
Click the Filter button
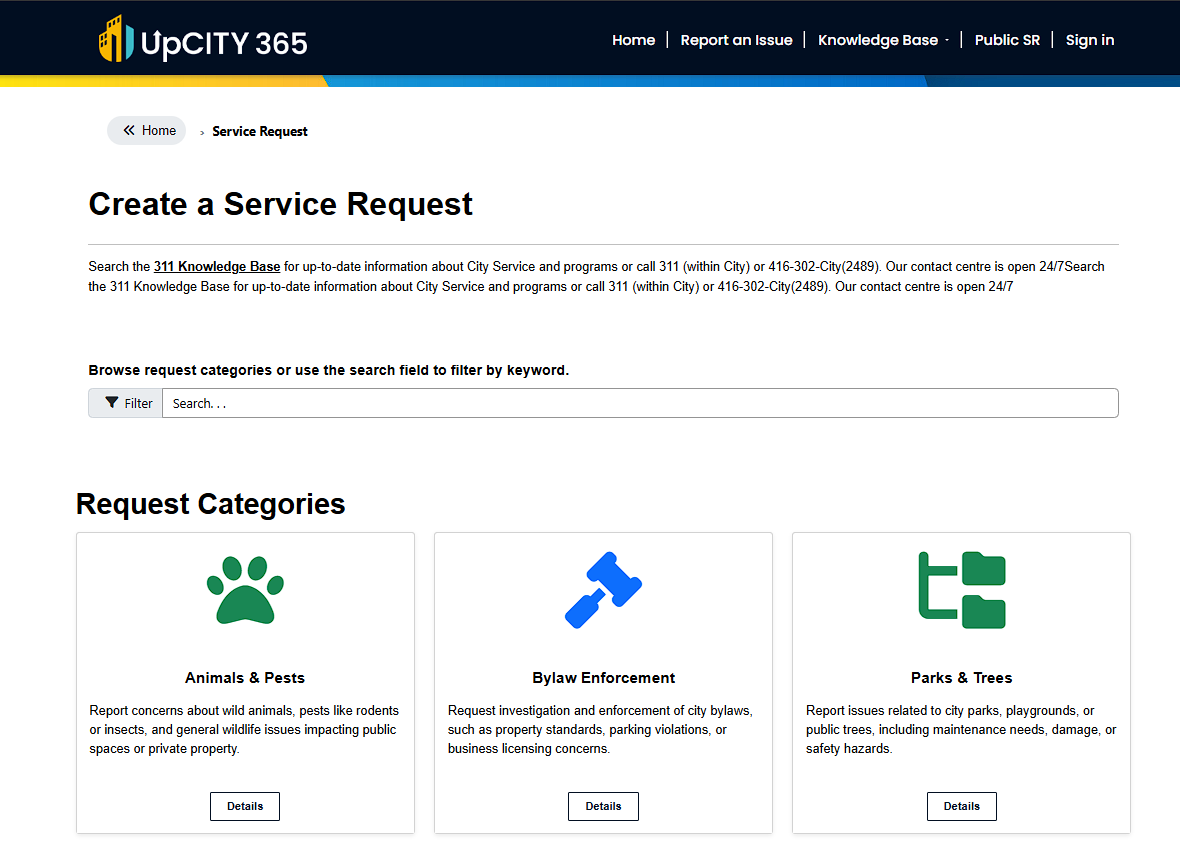point(125,402)
